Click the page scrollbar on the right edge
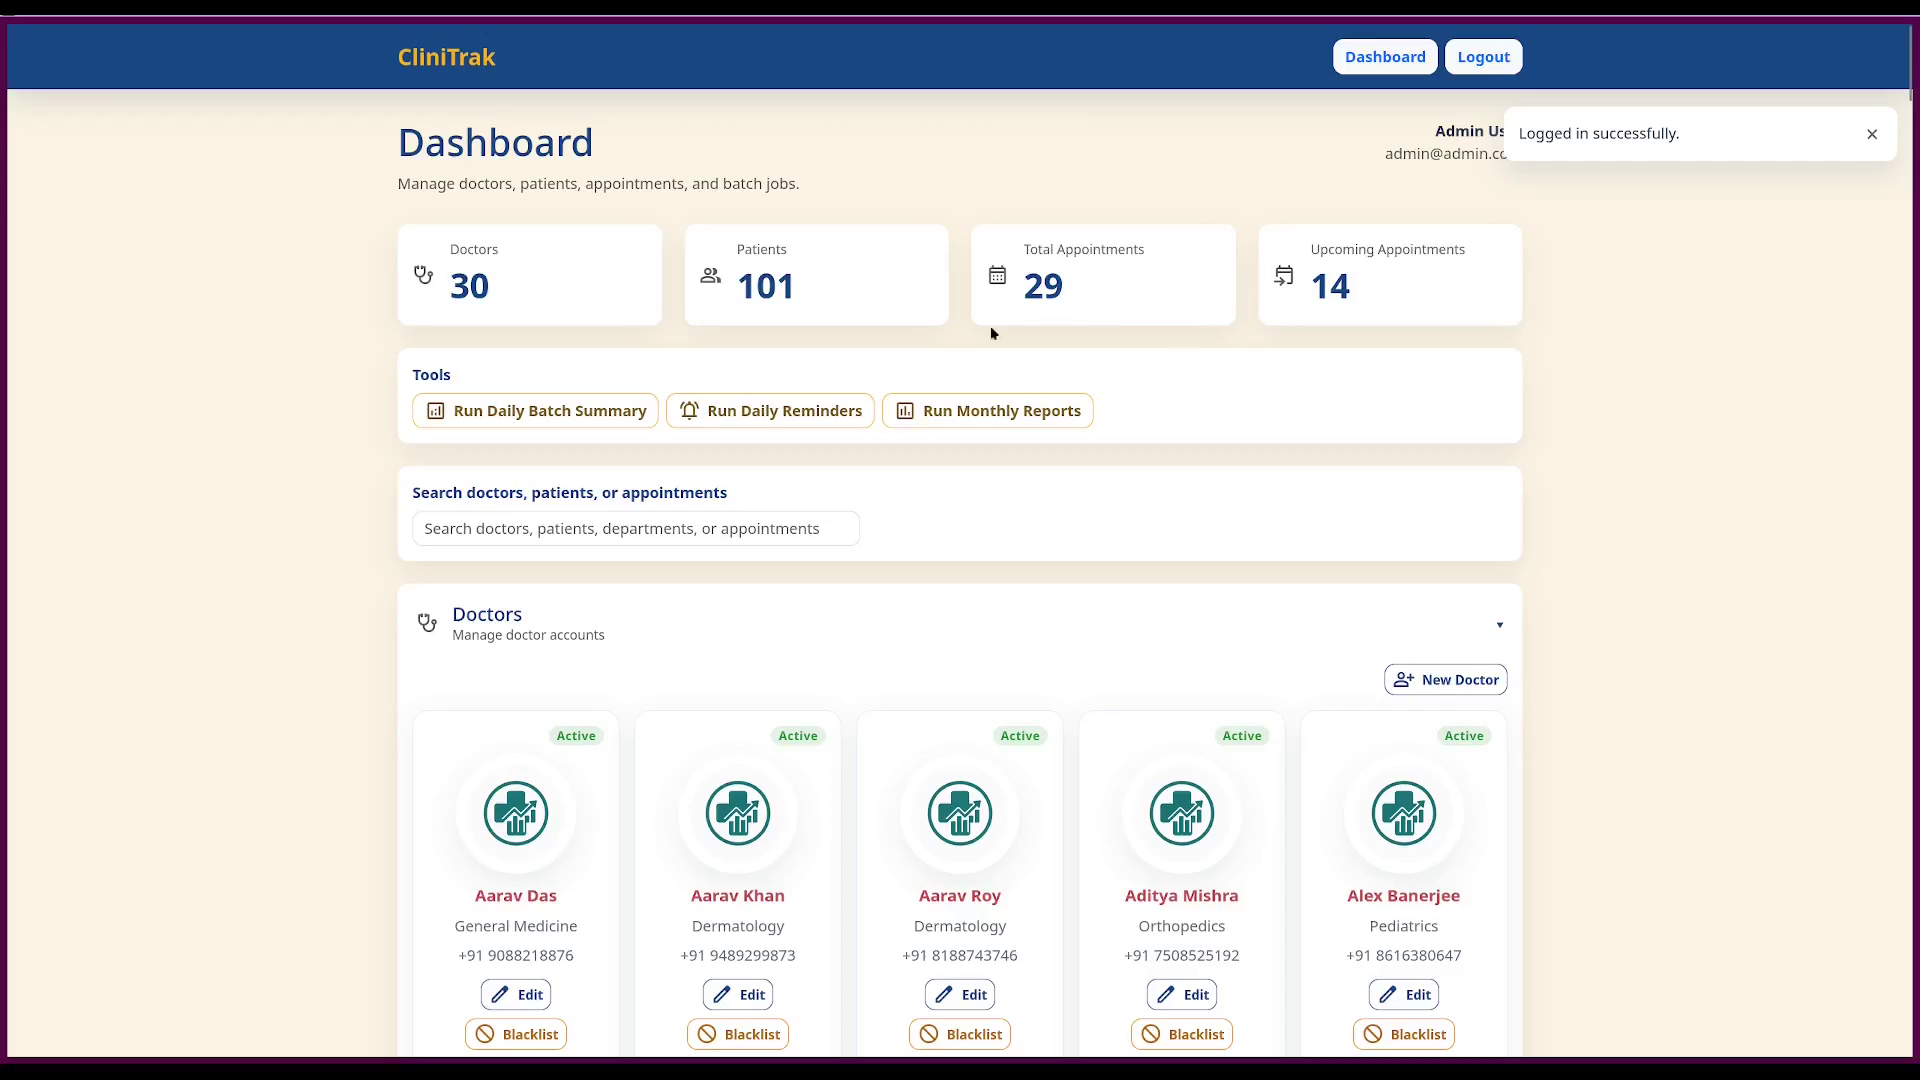 click(1910, 62)
